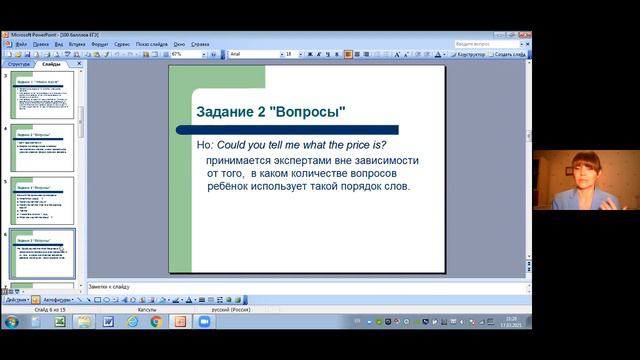Click the Конструктор button
640x360 pixels.
click(x=469, y=54)
